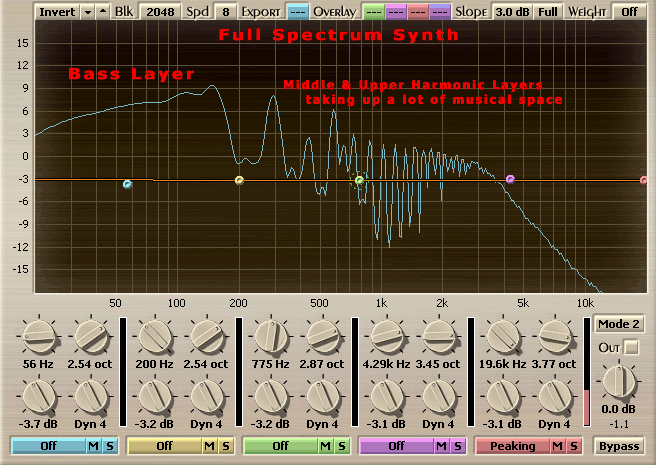The height and width of the screenshot is (465, 656).
Task: Open yellow band 2 filter type Off
Action: tap(164, 446)
